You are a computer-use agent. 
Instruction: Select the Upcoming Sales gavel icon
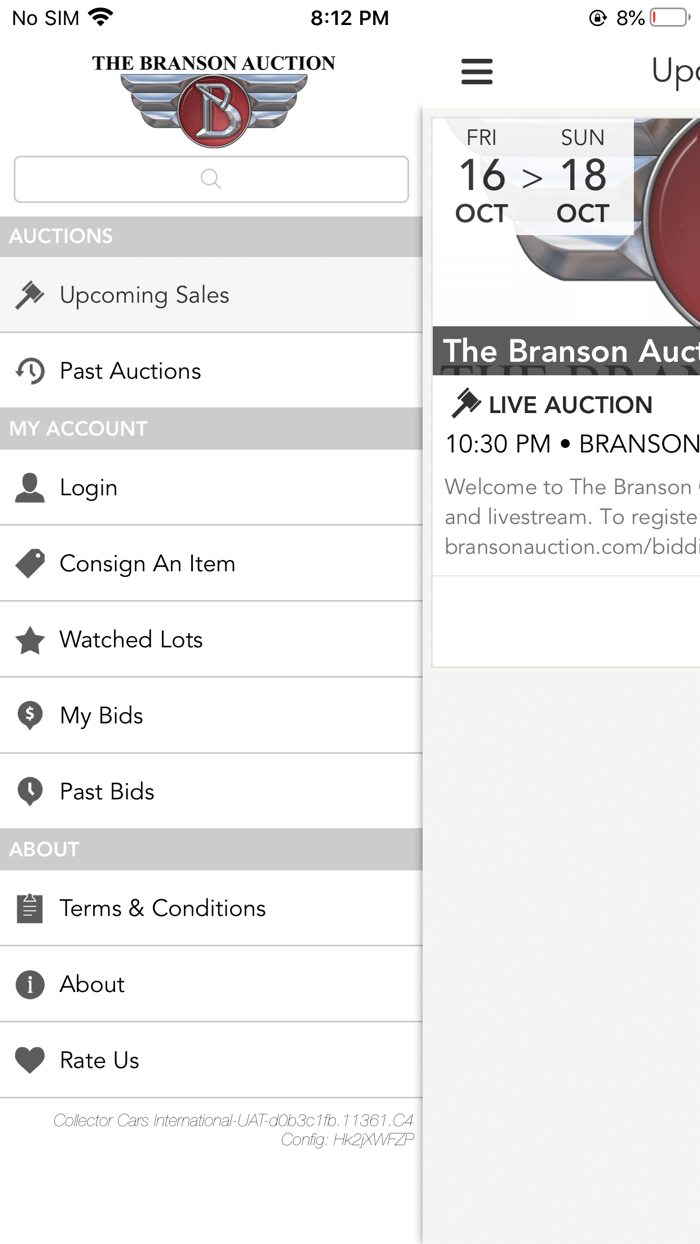[29, 294]
